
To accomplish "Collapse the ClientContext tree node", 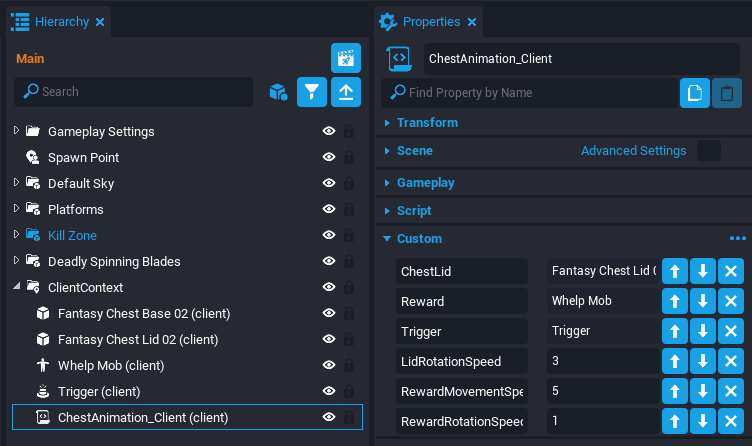I will pyautogui.click(x=17, y=288).
